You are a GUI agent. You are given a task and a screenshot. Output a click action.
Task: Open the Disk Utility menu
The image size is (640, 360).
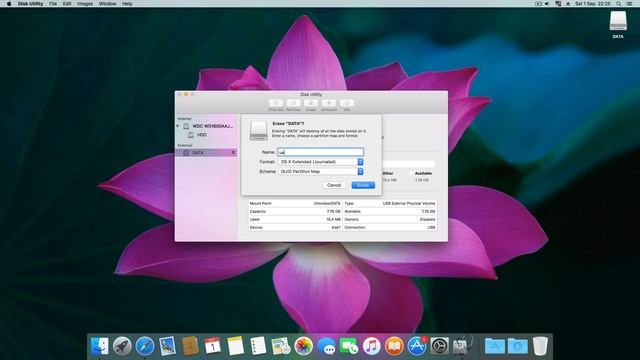30,4
